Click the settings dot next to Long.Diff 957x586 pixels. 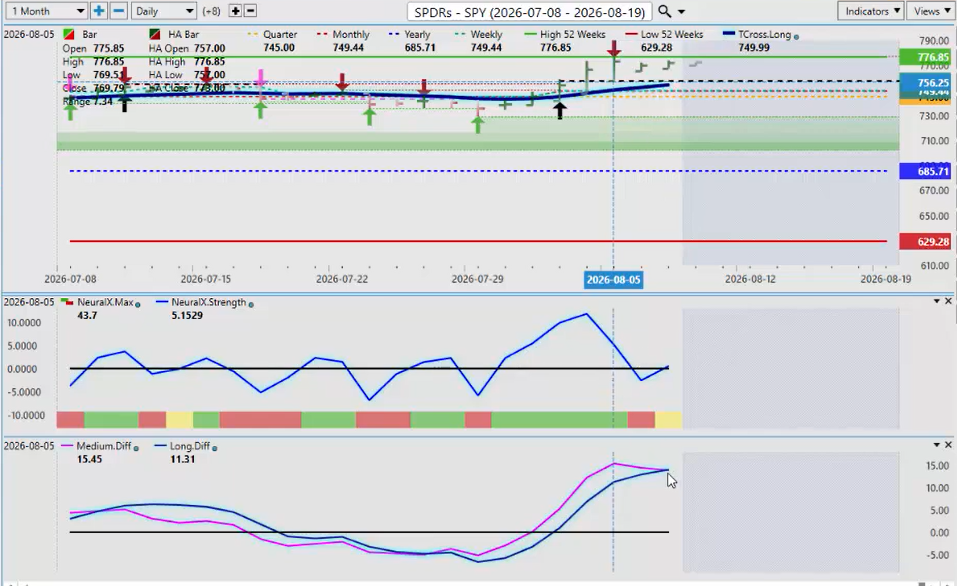pyautogui.click(x=214, y=448)
